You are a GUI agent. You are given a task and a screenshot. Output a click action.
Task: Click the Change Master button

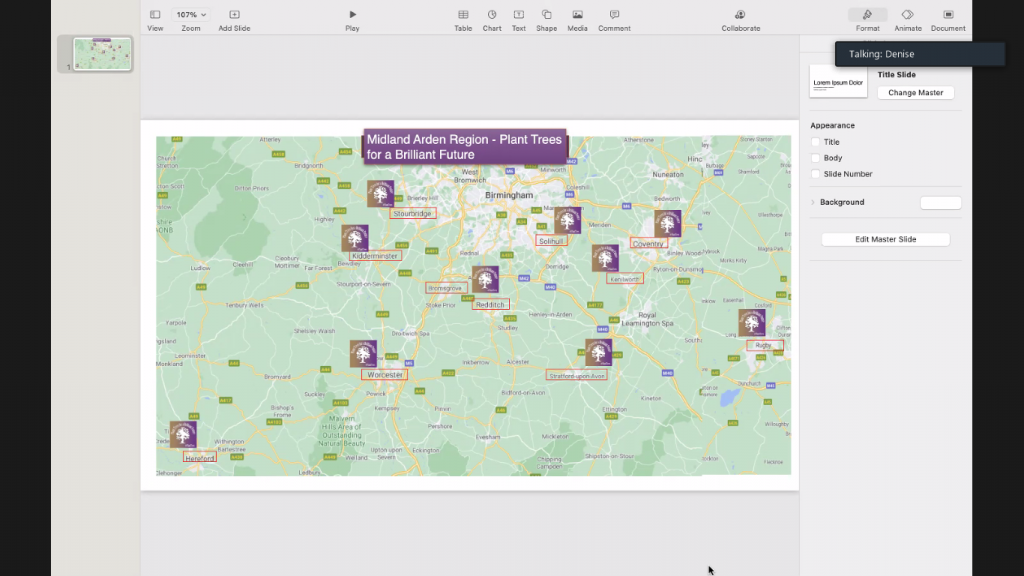[915, 93]
